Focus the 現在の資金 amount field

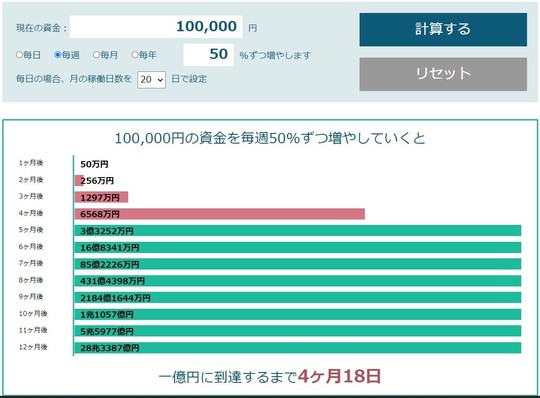click(156, 27)
